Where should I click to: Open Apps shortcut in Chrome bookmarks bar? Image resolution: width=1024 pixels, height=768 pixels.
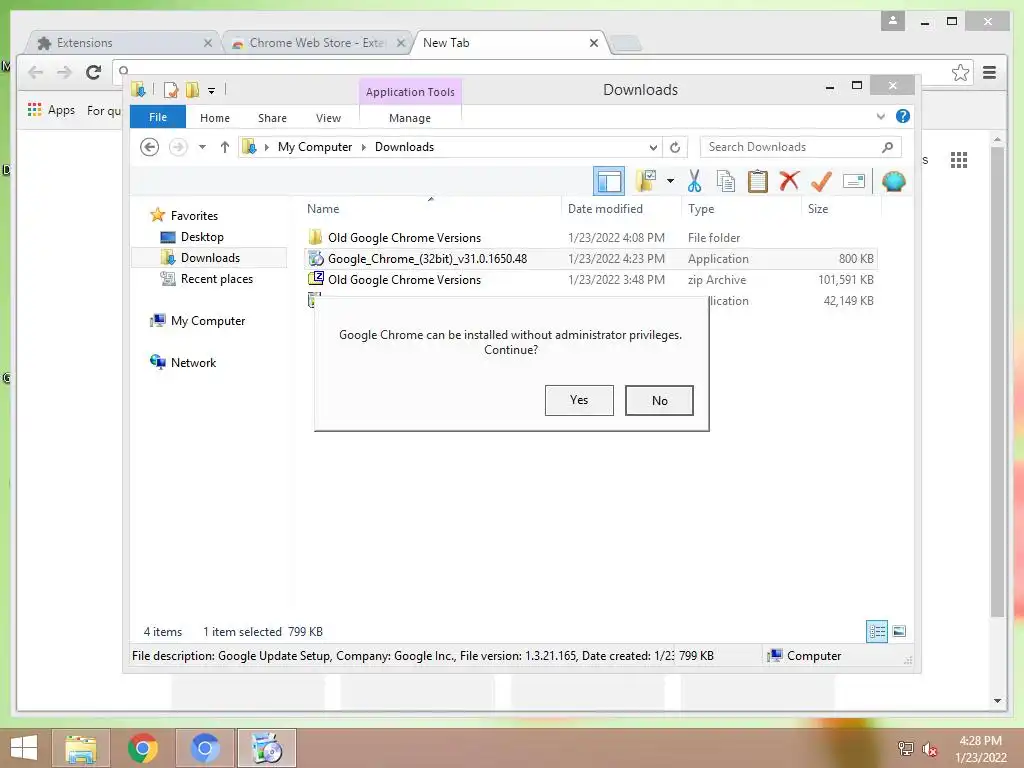(x=52, y=110)
